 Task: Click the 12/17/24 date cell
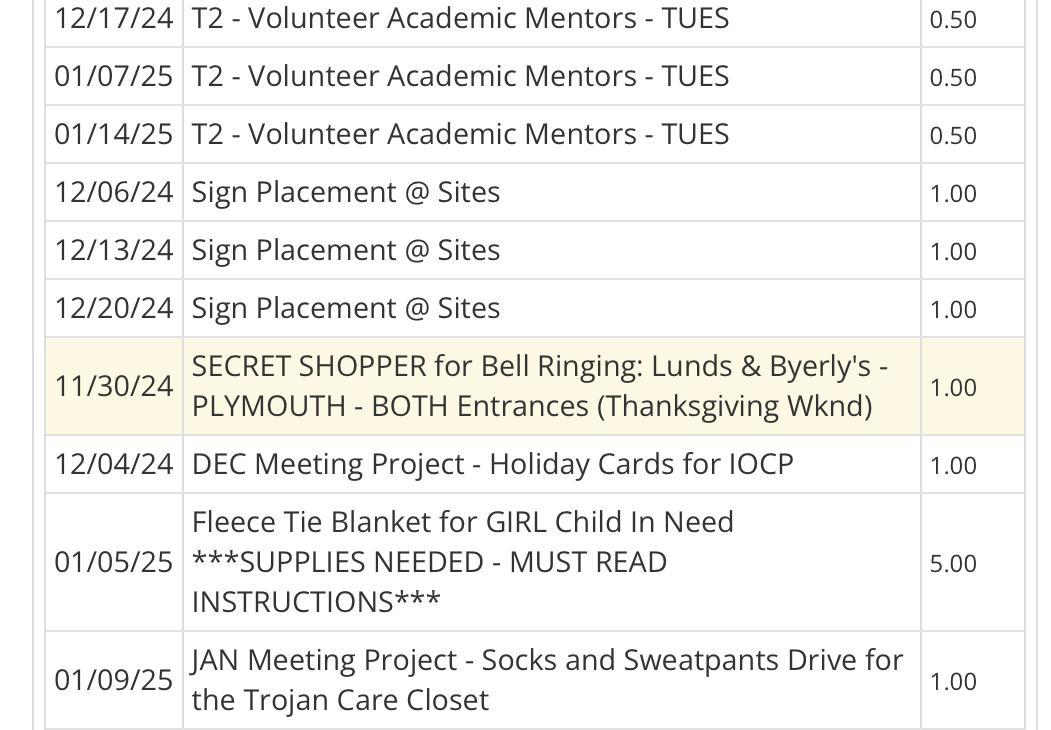point(113,19)
